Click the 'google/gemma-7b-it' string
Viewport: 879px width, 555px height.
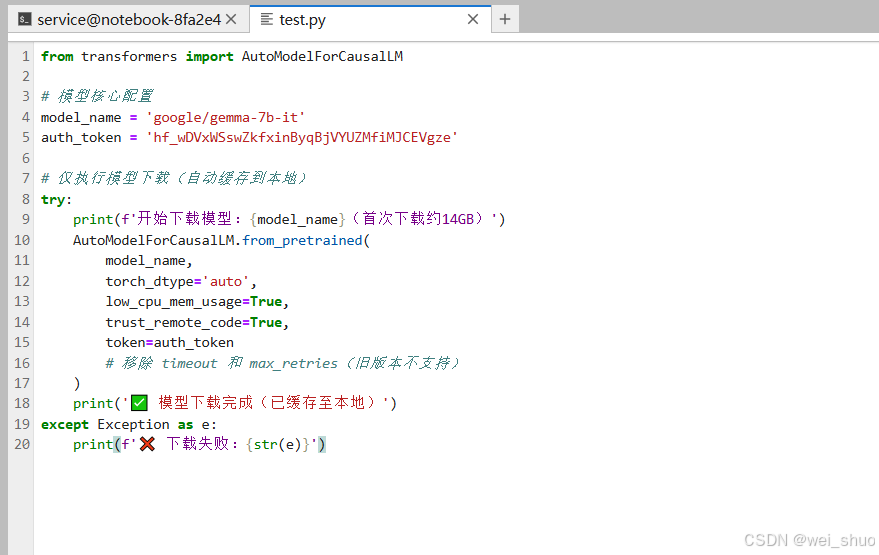[225, 118]
